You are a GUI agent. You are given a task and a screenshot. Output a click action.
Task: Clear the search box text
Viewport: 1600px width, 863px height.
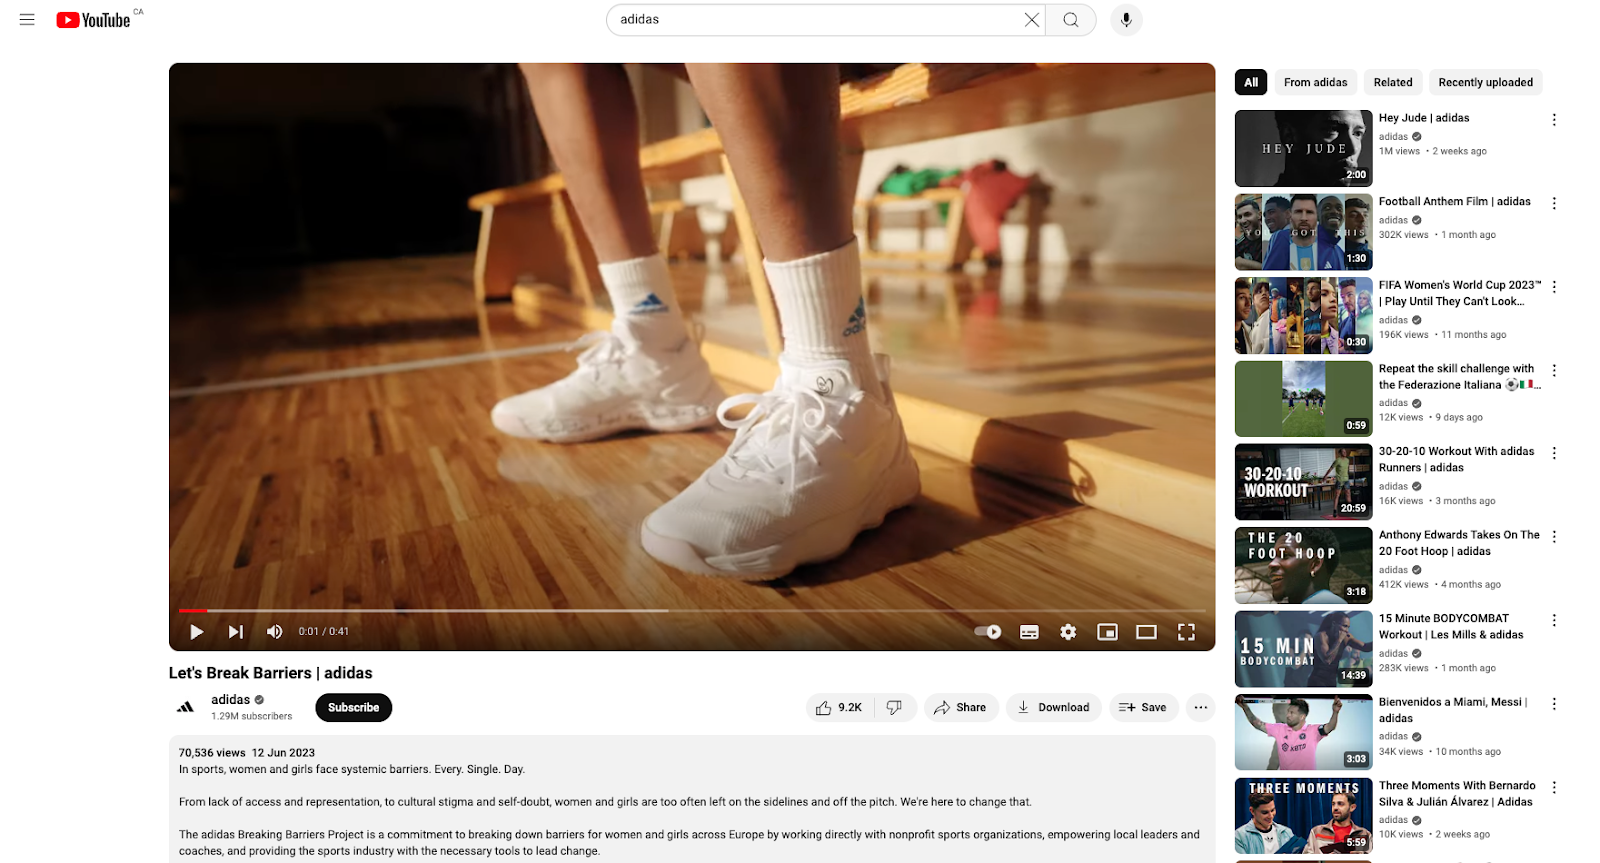pyautogui.click(x=1031, y=20)
